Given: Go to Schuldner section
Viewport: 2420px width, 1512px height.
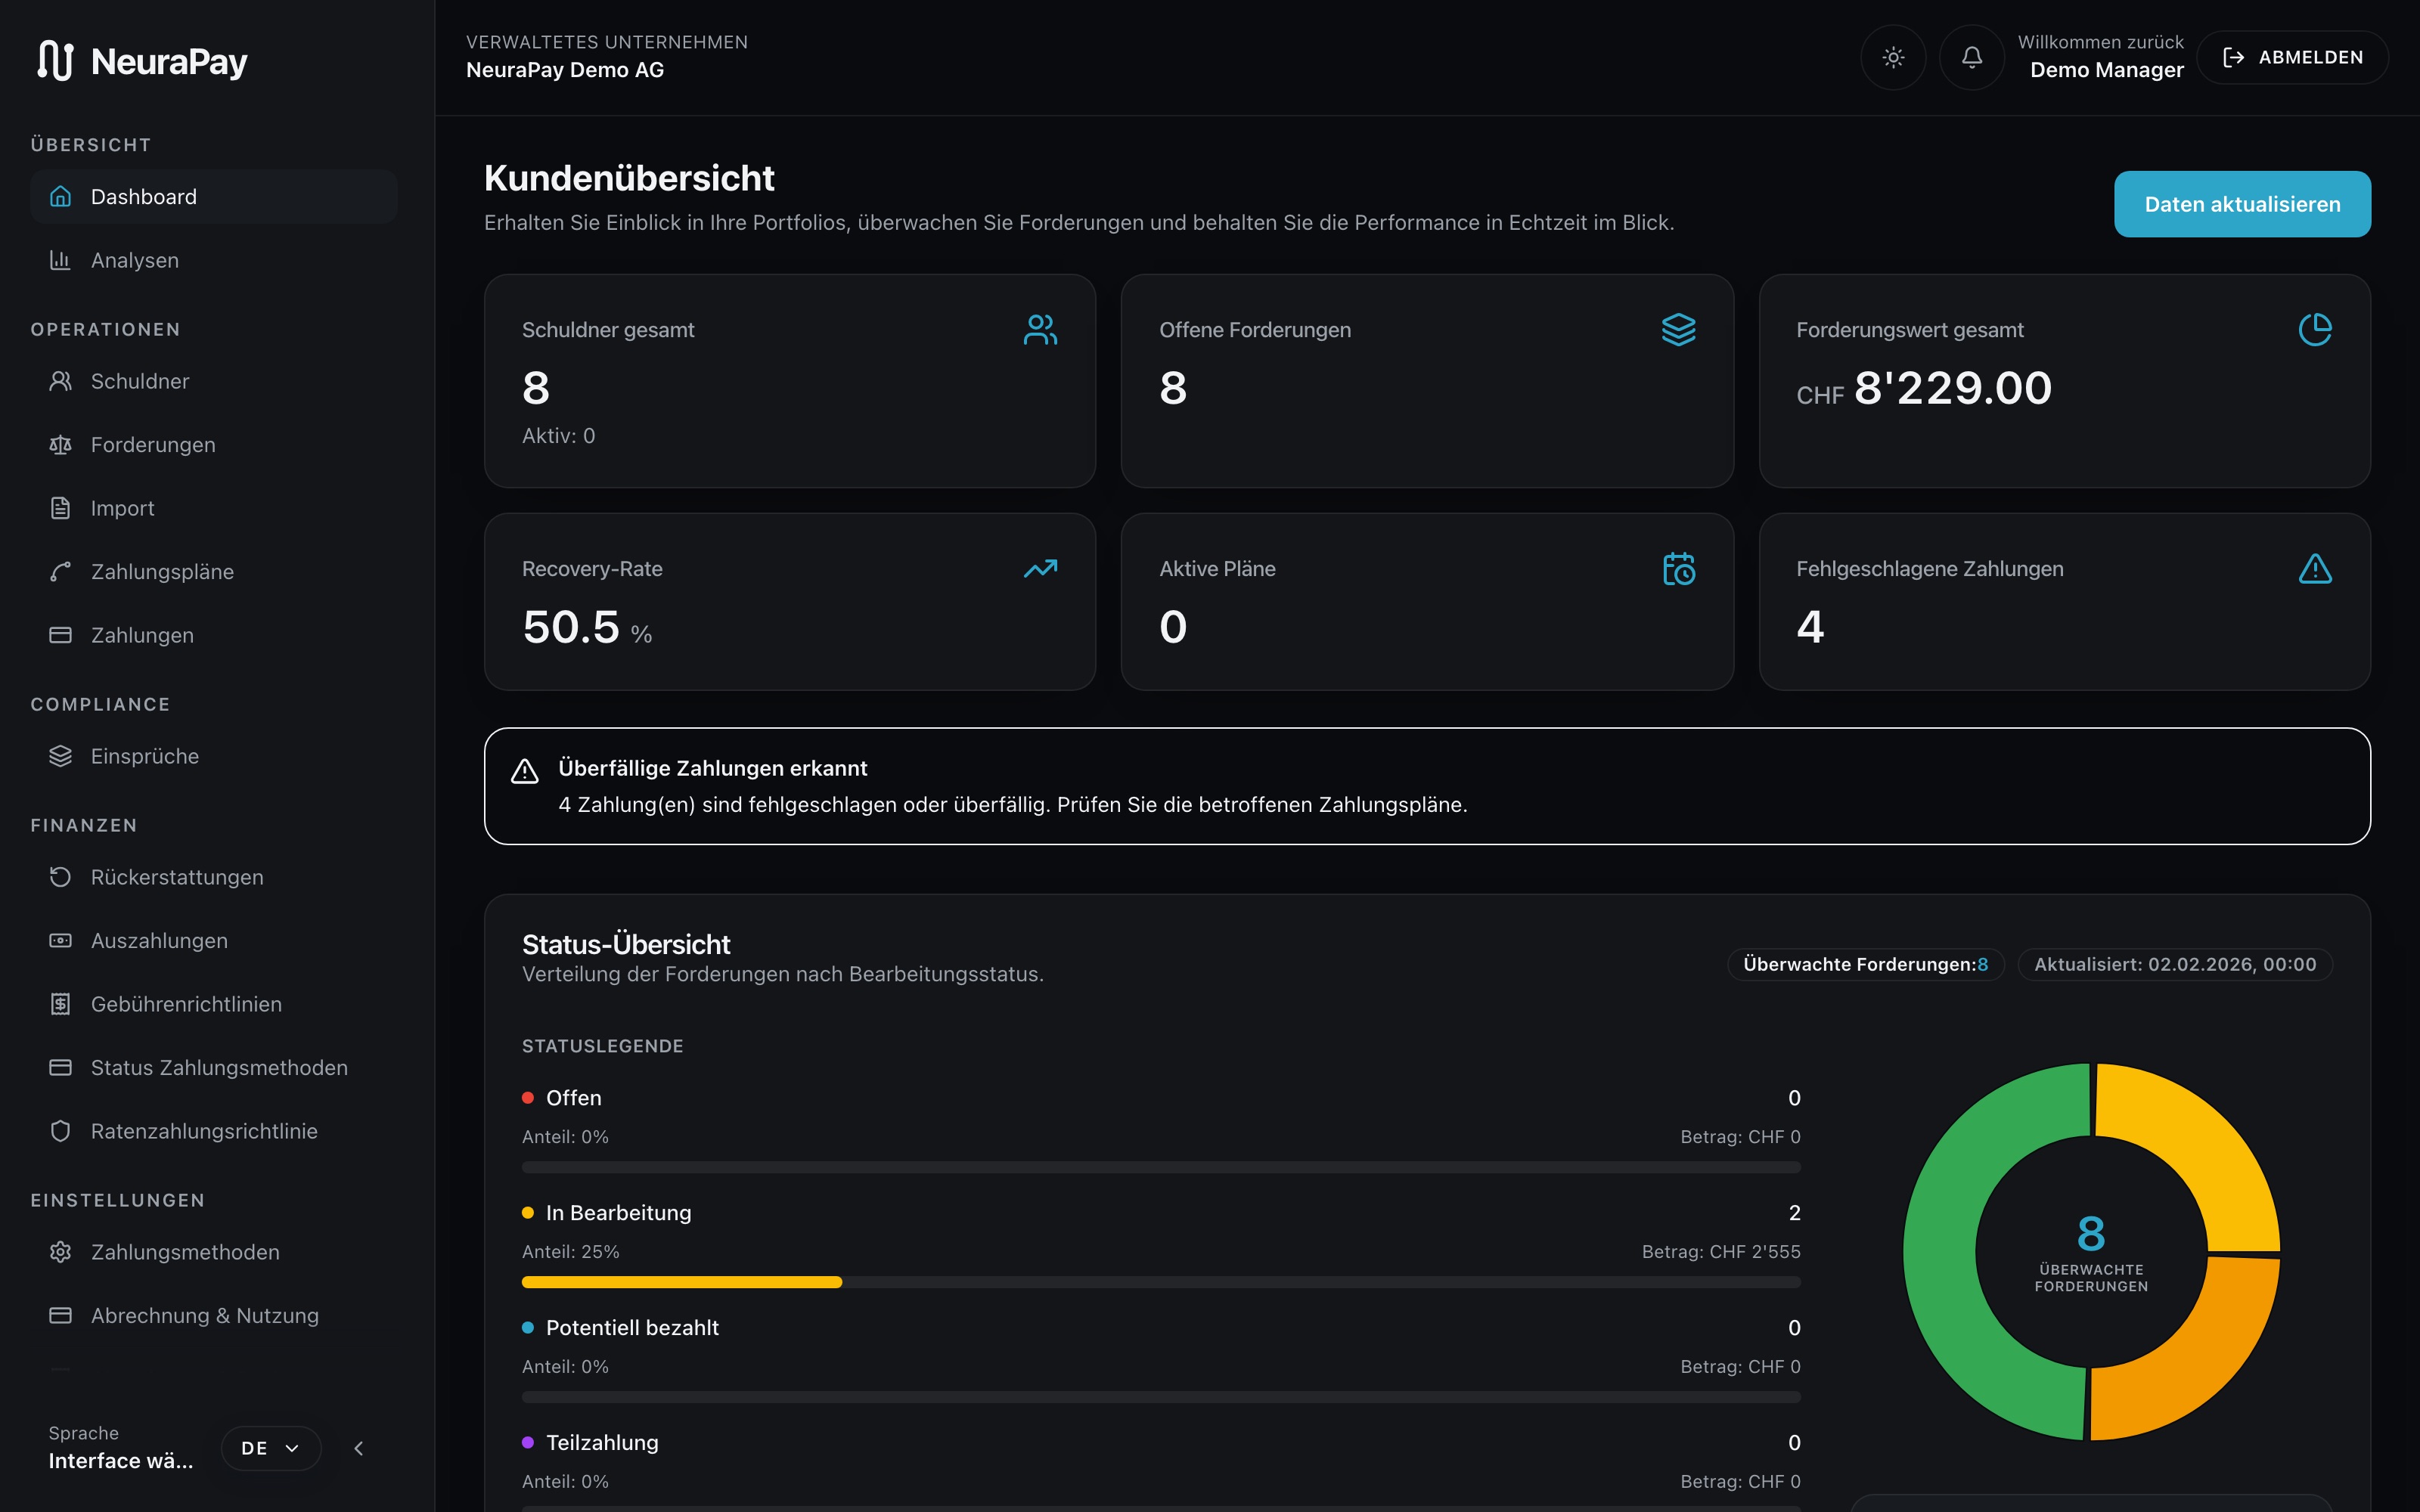Looking at the screenshot, I should click(x=214, y=381).
